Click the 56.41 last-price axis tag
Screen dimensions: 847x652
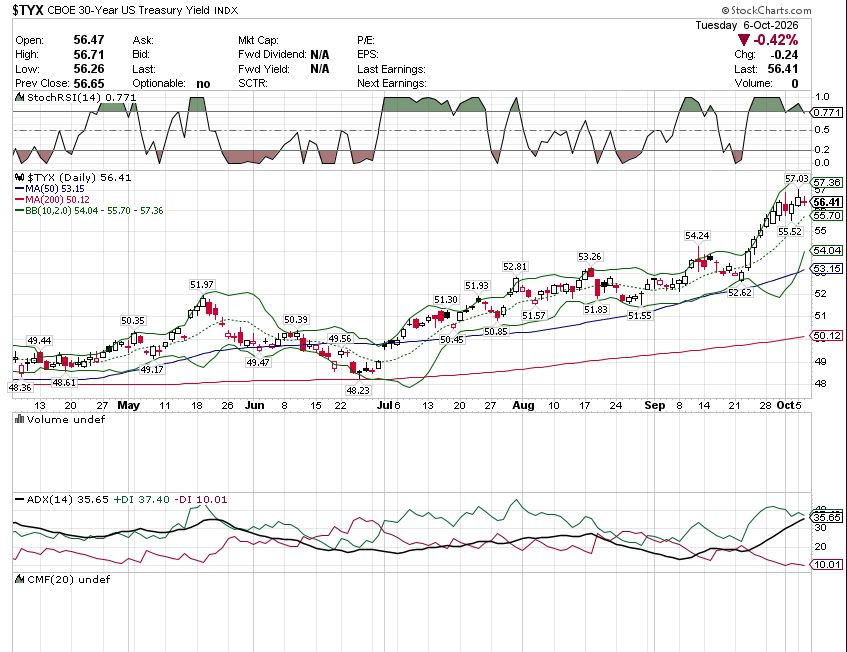click(x=827, y=203)
